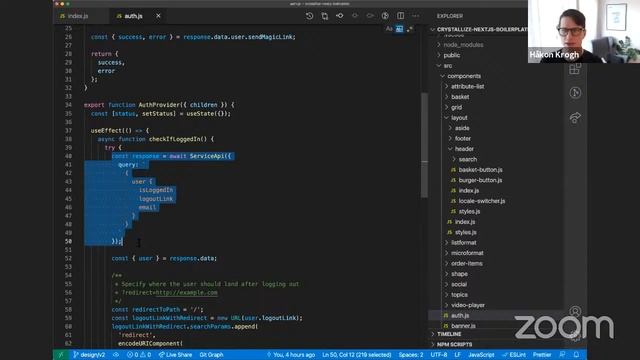Open the Extensions view in activity bar
The width and height of the screenshot is (640, 360).
(575, 69)
